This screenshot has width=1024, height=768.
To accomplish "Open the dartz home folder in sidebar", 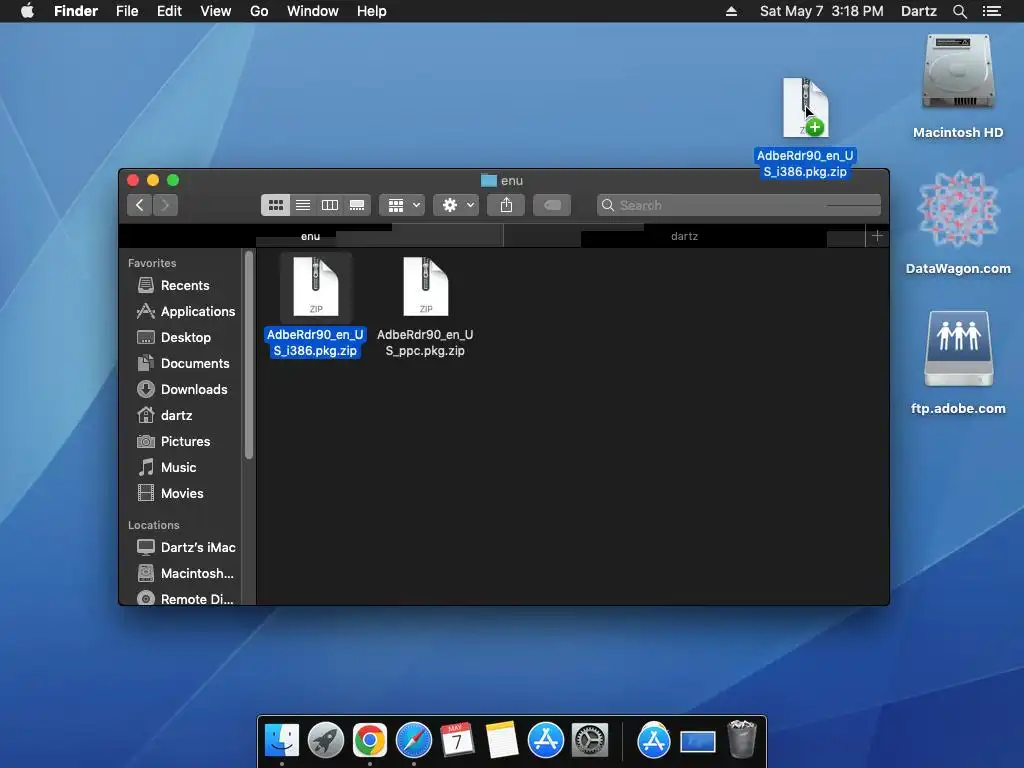I will click(165, 415).
